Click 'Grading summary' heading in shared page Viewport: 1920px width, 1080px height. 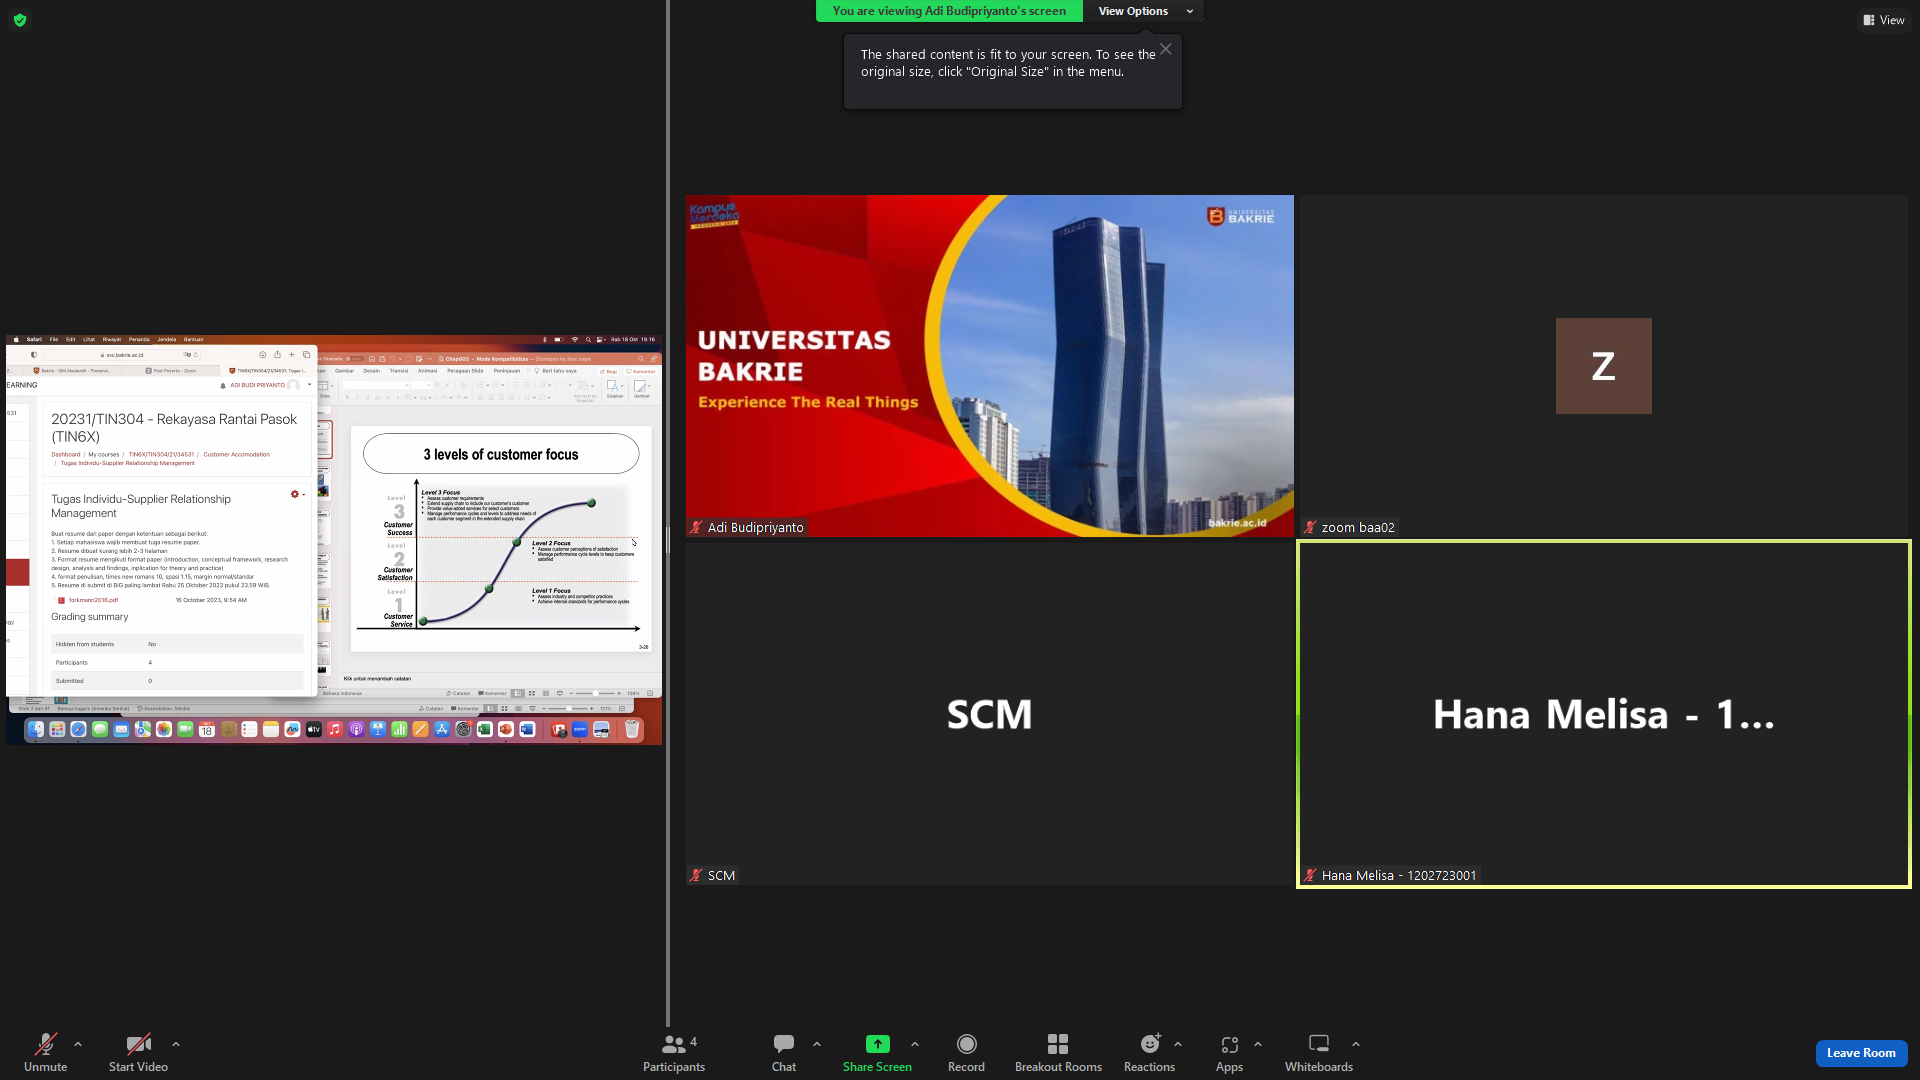tap(90, 617)
